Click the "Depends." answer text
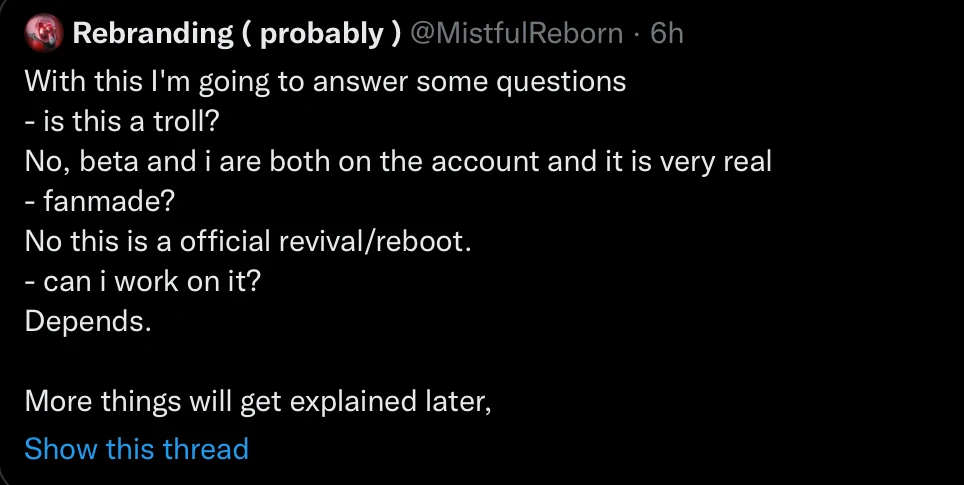The height and width of the screenshot is (485, 964). coord(88,323)
